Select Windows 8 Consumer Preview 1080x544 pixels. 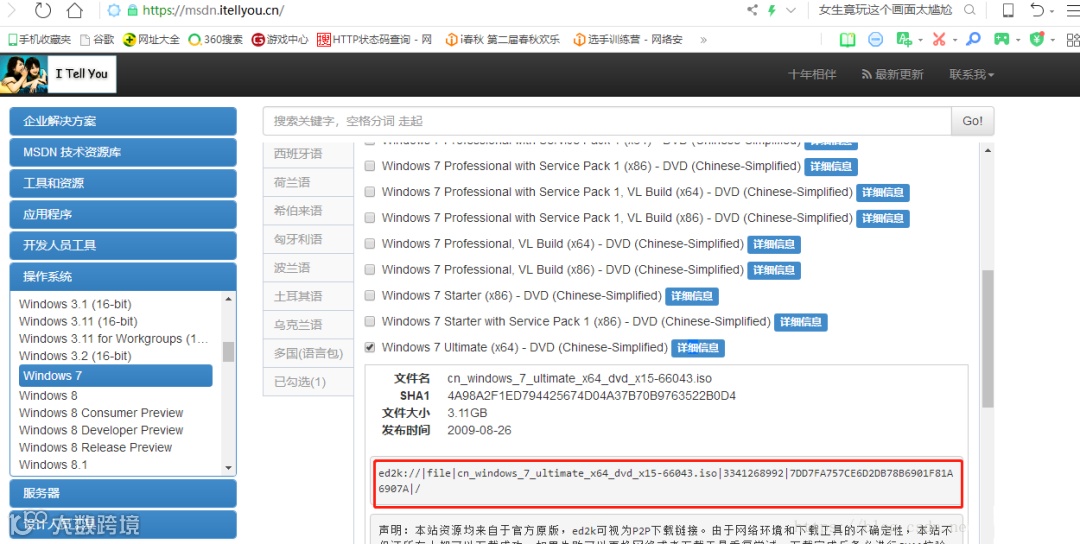pyautogui.click(x=101, y=412)
